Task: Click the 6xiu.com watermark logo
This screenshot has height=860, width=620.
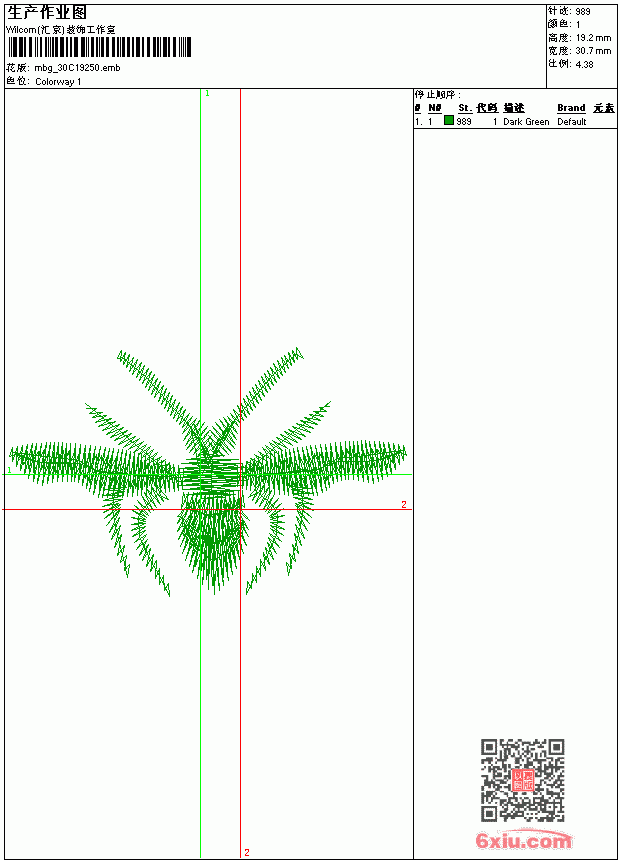Action: [x=524, y=840]
